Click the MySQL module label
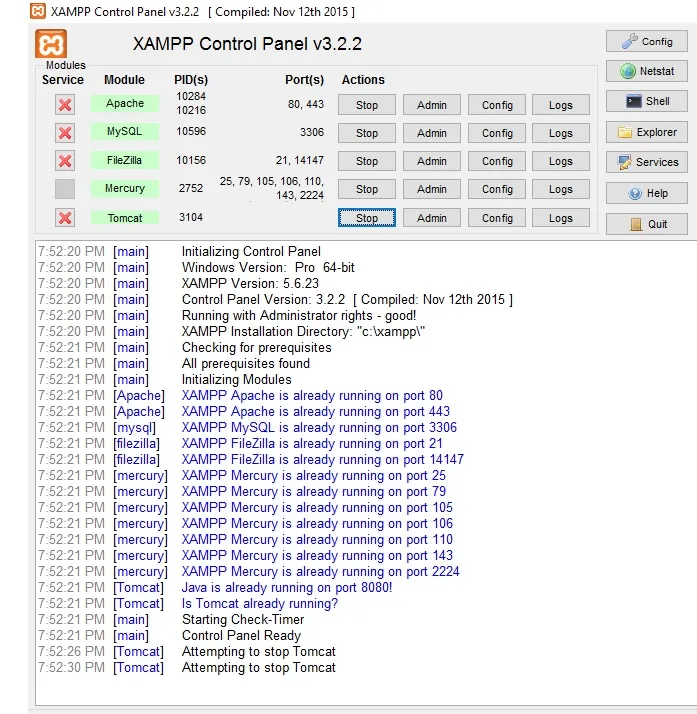 click(125, 132)
